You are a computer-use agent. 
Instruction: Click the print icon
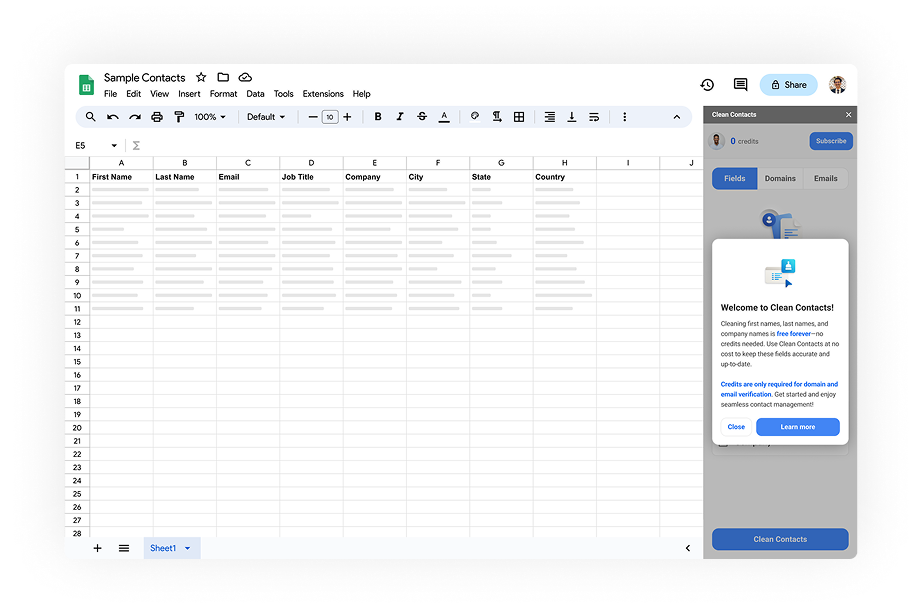(x=157, y=117)
